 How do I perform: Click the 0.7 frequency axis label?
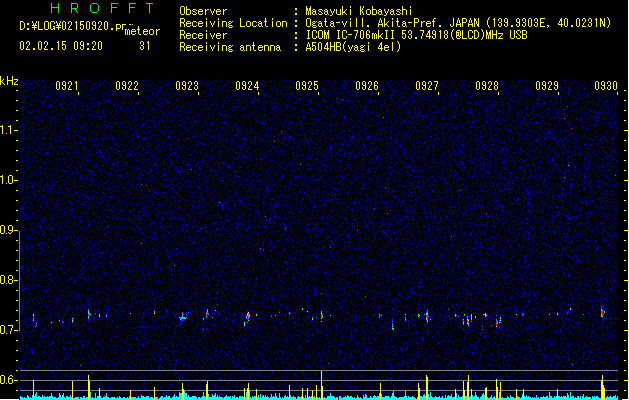coord(8,330)
